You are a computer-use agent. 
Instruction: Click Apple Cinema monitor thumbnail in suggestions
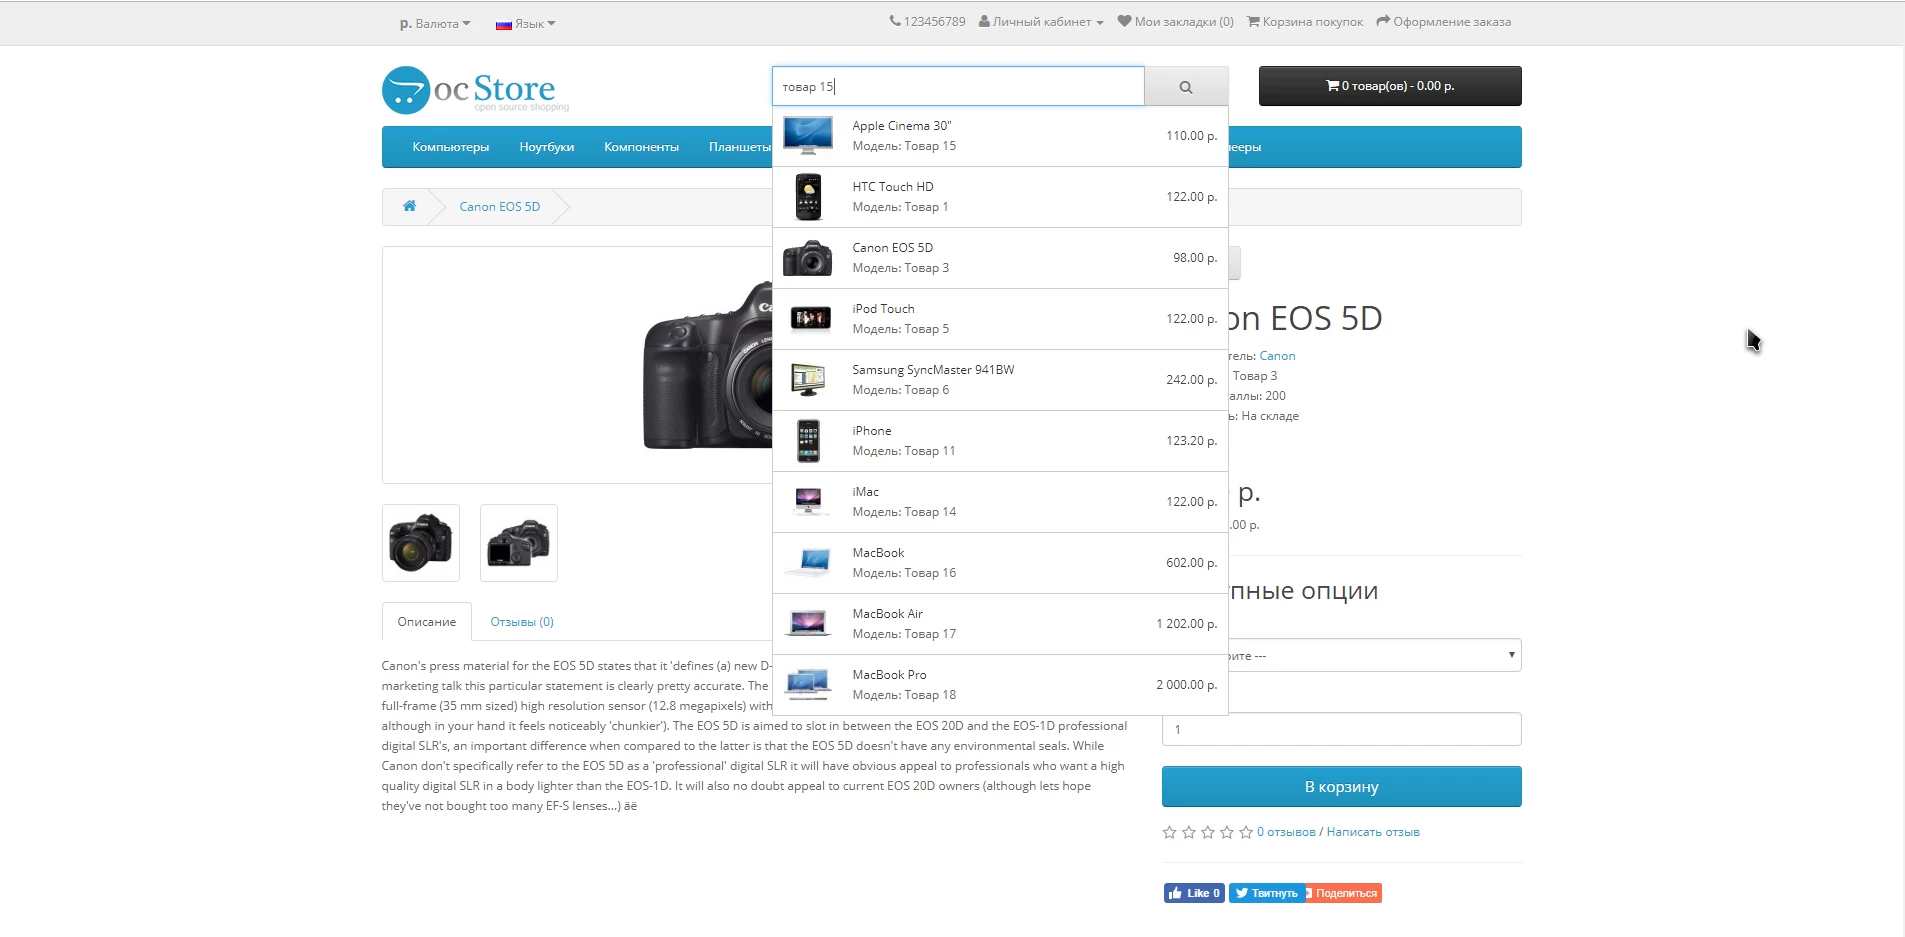point(808,136)
